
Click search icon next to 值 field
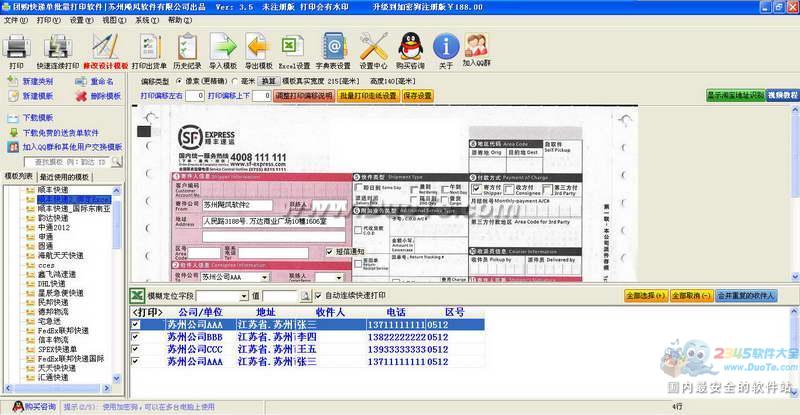click(305, 296)
